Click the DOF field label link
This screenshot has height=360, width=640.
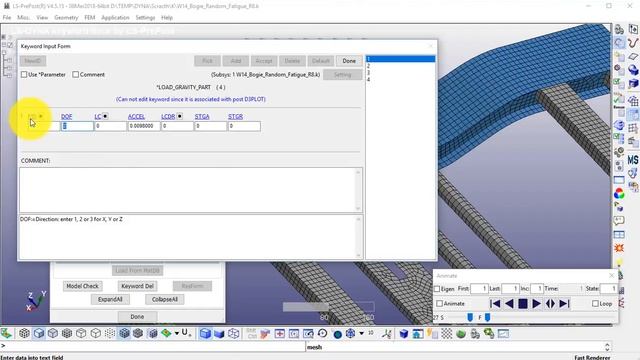(67, 117)
